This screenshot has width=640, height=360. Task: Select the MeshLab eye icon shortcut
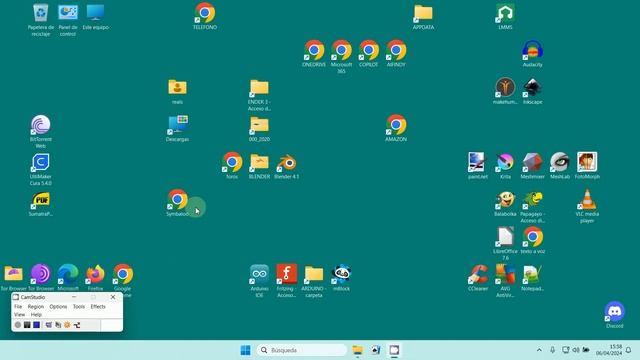(560, 165)
